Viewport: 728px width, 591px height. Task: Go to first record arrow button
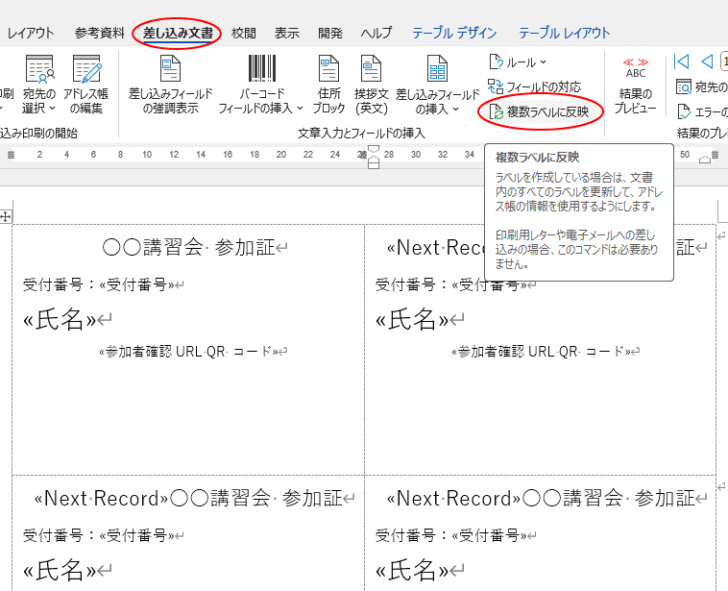click(682, 62)
